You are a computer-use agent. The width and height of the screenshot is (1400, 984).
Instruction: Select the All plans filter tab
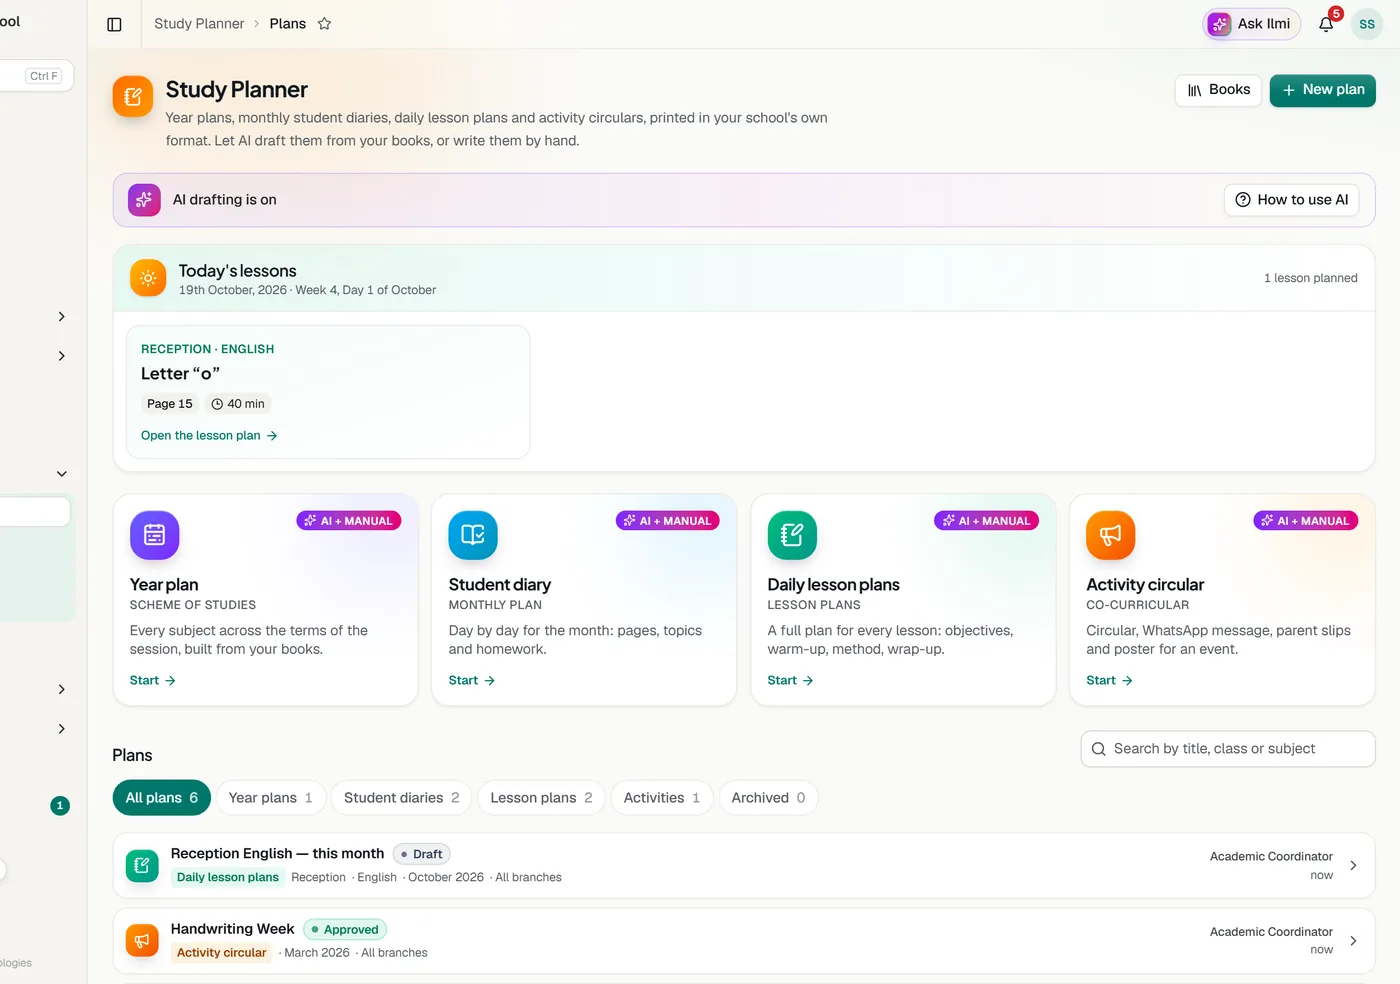click(162, 798)
